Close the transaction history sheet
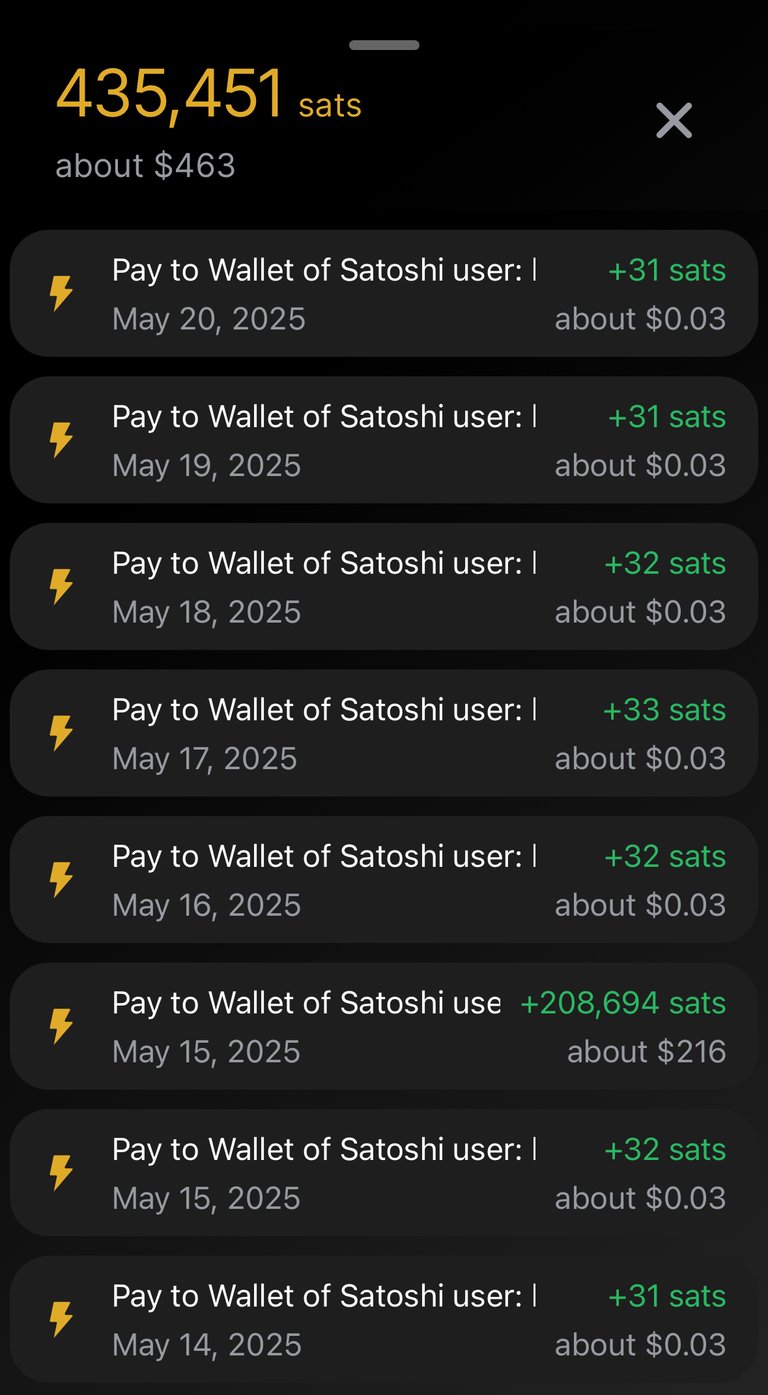This screenshot has height=1395, width=768. click(674, 121)
